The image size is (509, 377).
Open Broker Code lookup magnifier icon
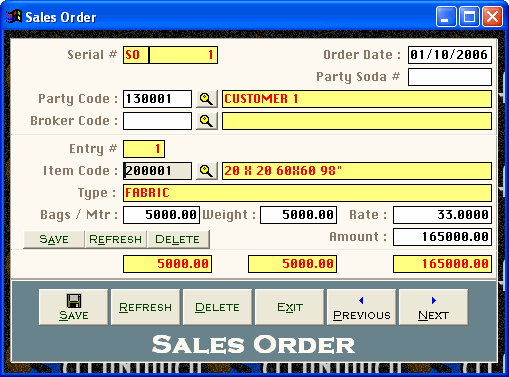(207, 121)
